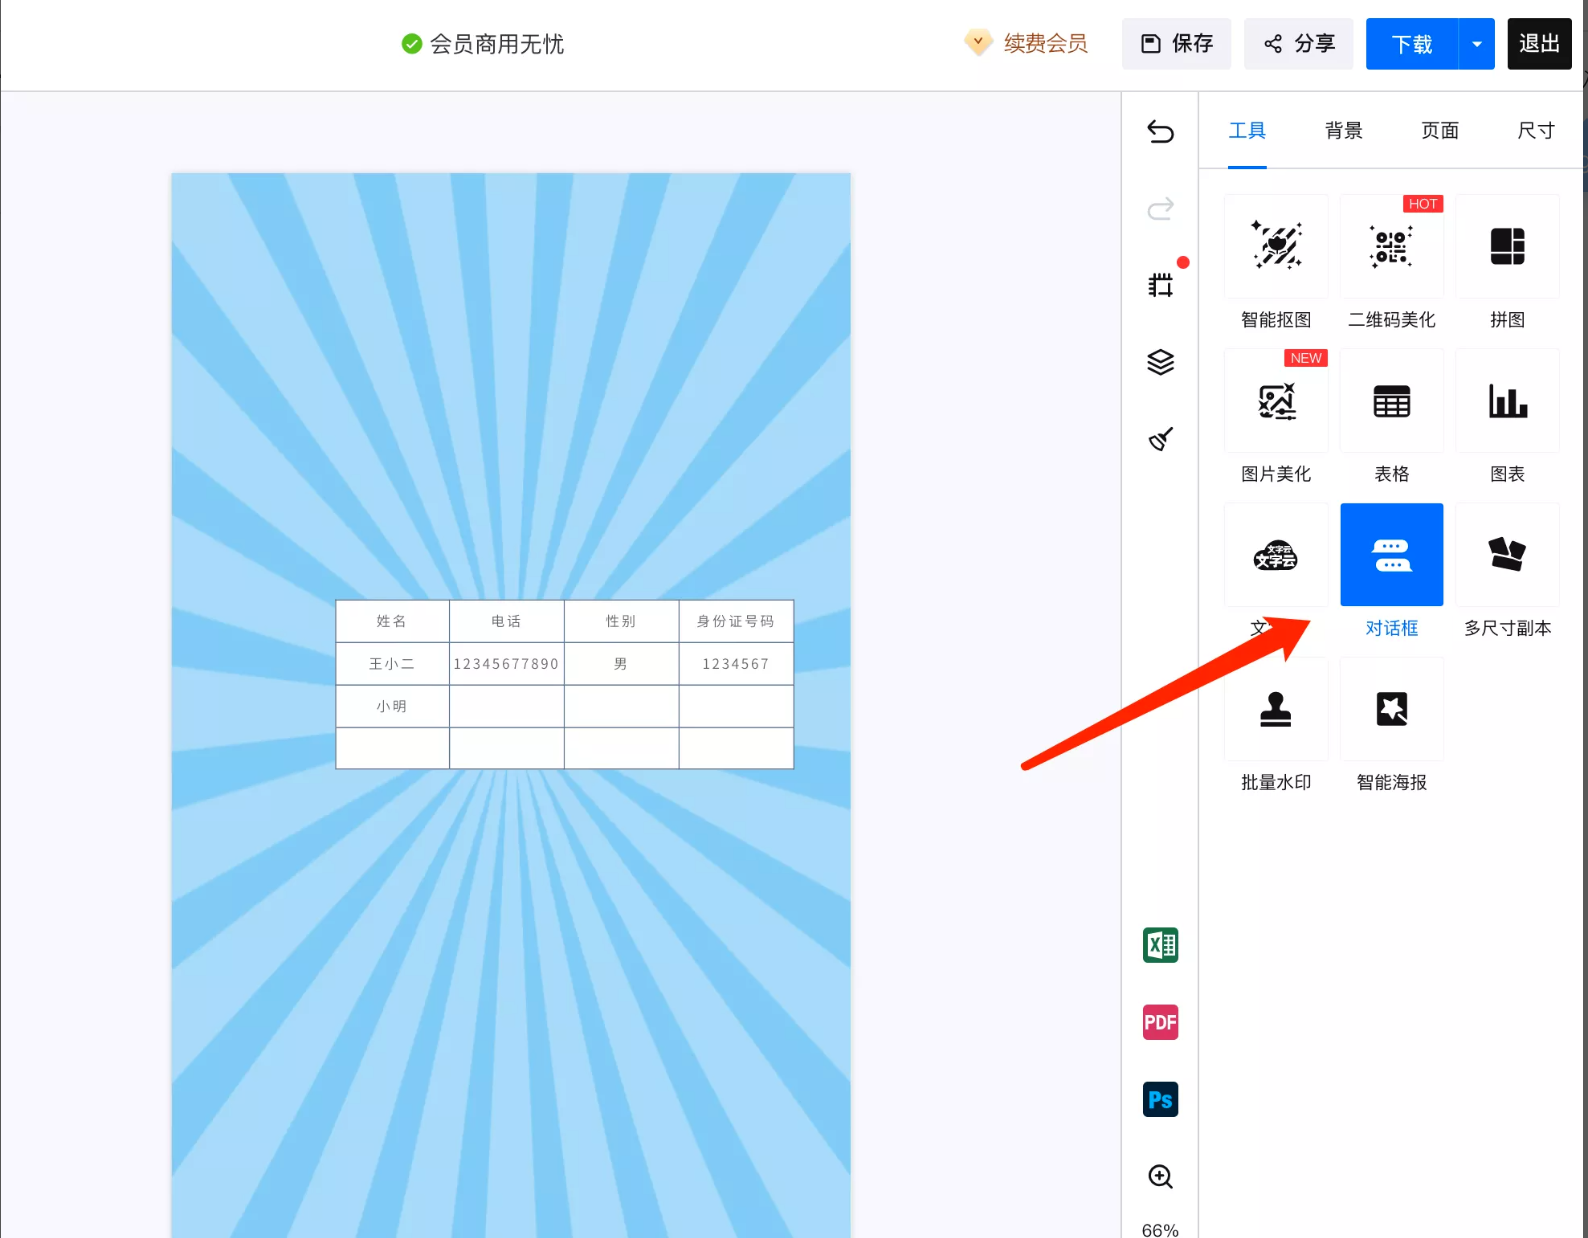The image size is (1588, 1238).
Task: Click the 续费会员 link
Action: 1045,44
